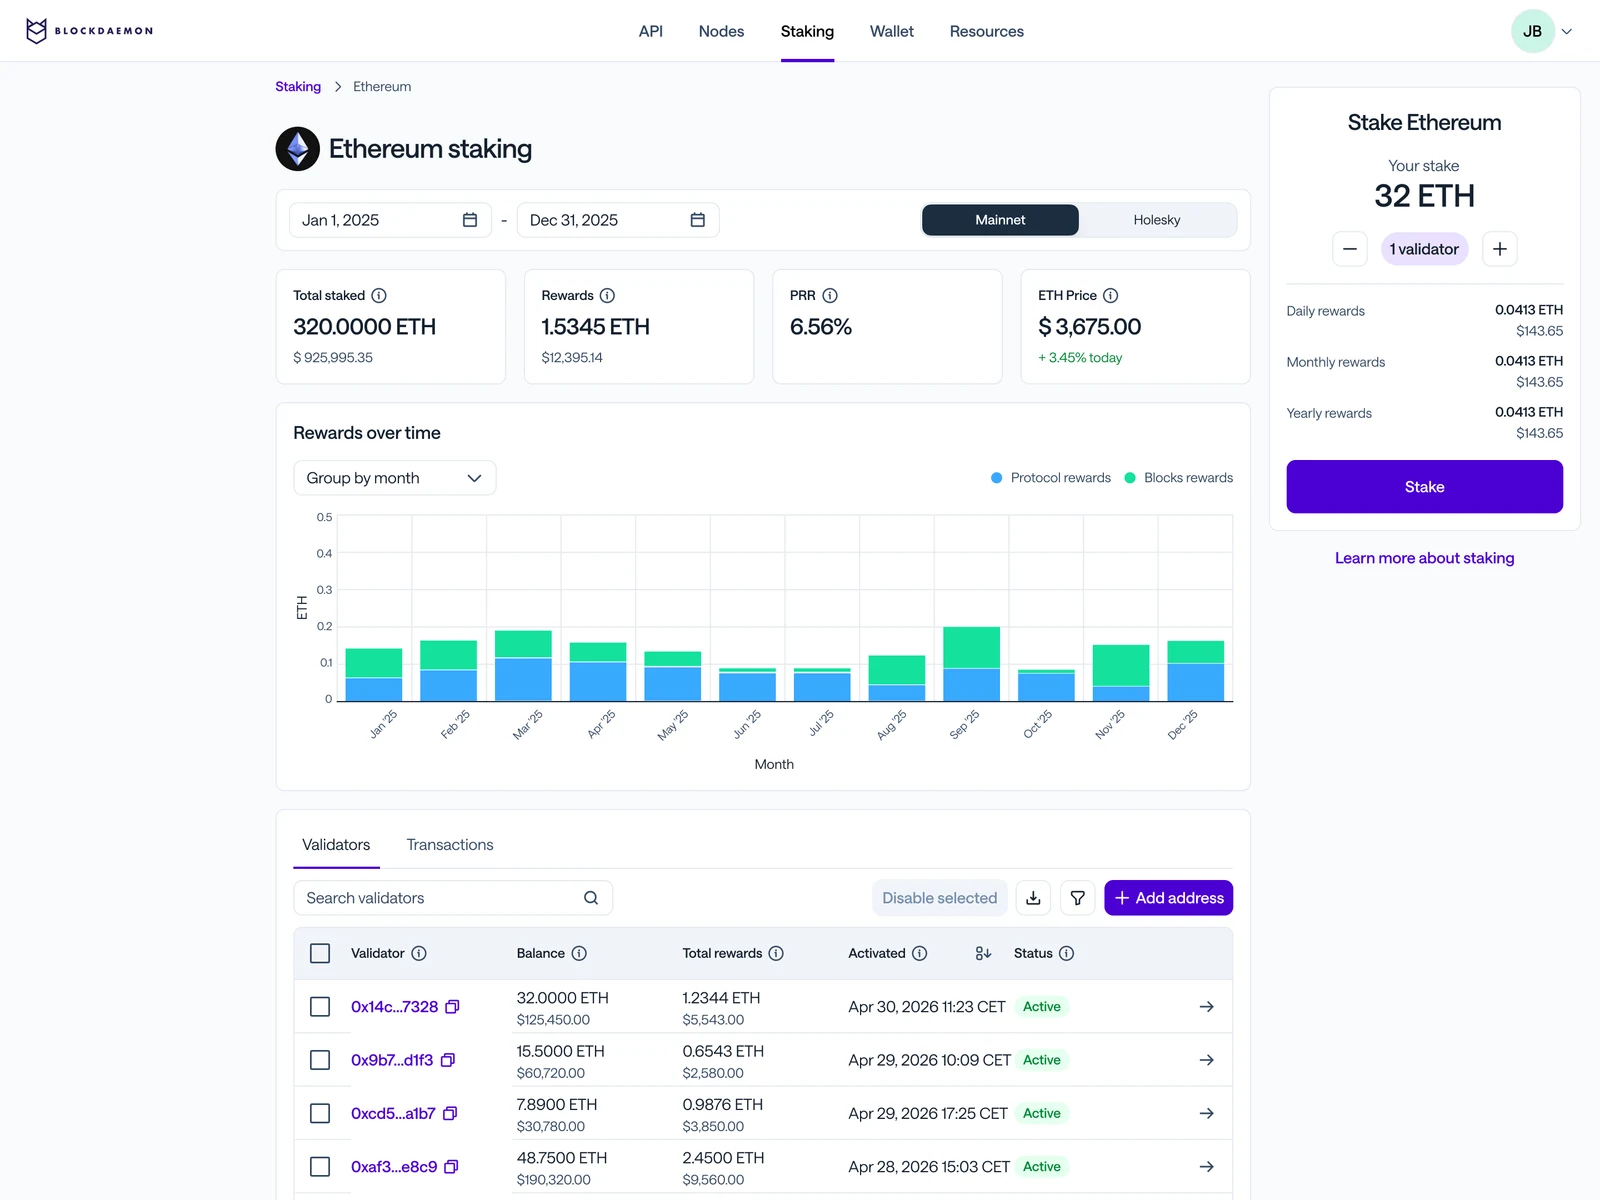This screenshot has width=1600, height=1200.
Task: Download validators list icon
Action: click(x=1033, y=898)
